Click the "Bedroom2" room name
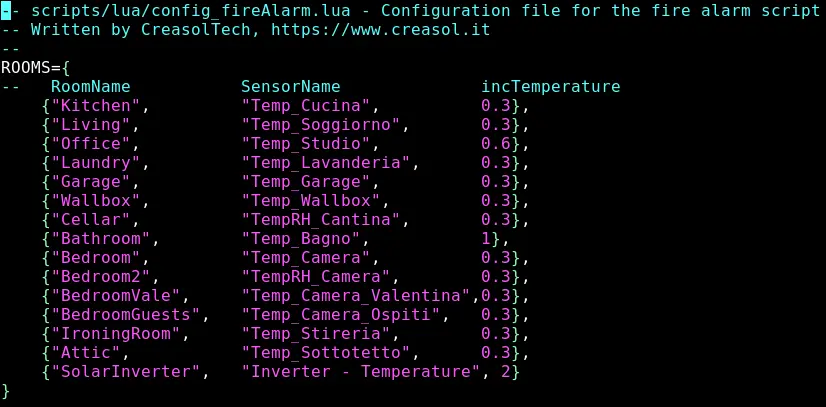Image resolution: width=826 pixels, height=407 pixels. 101,276
